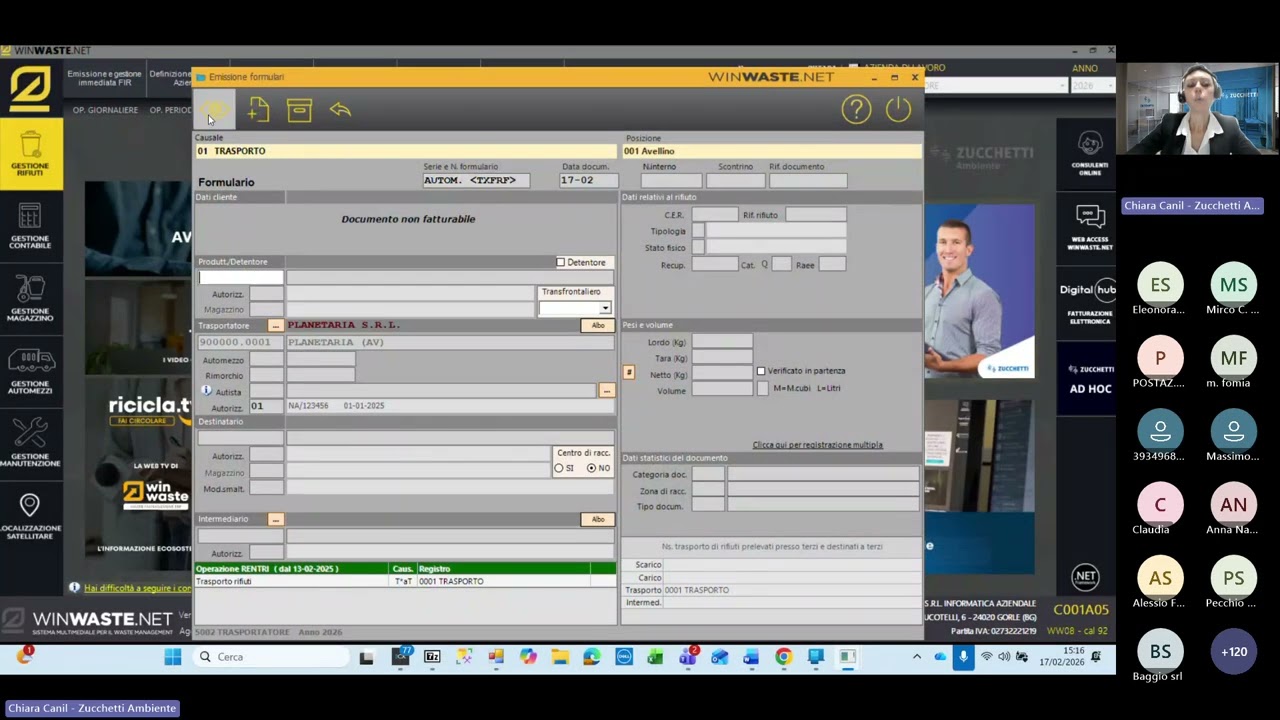The width and height of the screenshot is (1280, 720).
Task: Click the Serie e N. formulario field
Action: tap(476, 180)
